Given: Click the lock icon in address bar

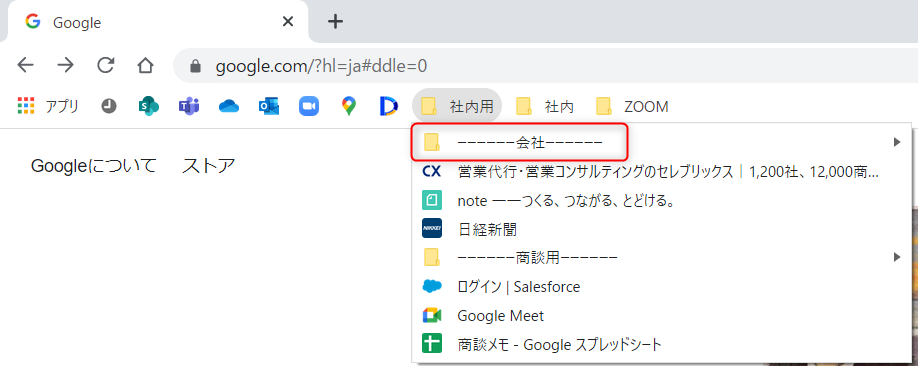Looking at the screenshot, I should [196, 66].
